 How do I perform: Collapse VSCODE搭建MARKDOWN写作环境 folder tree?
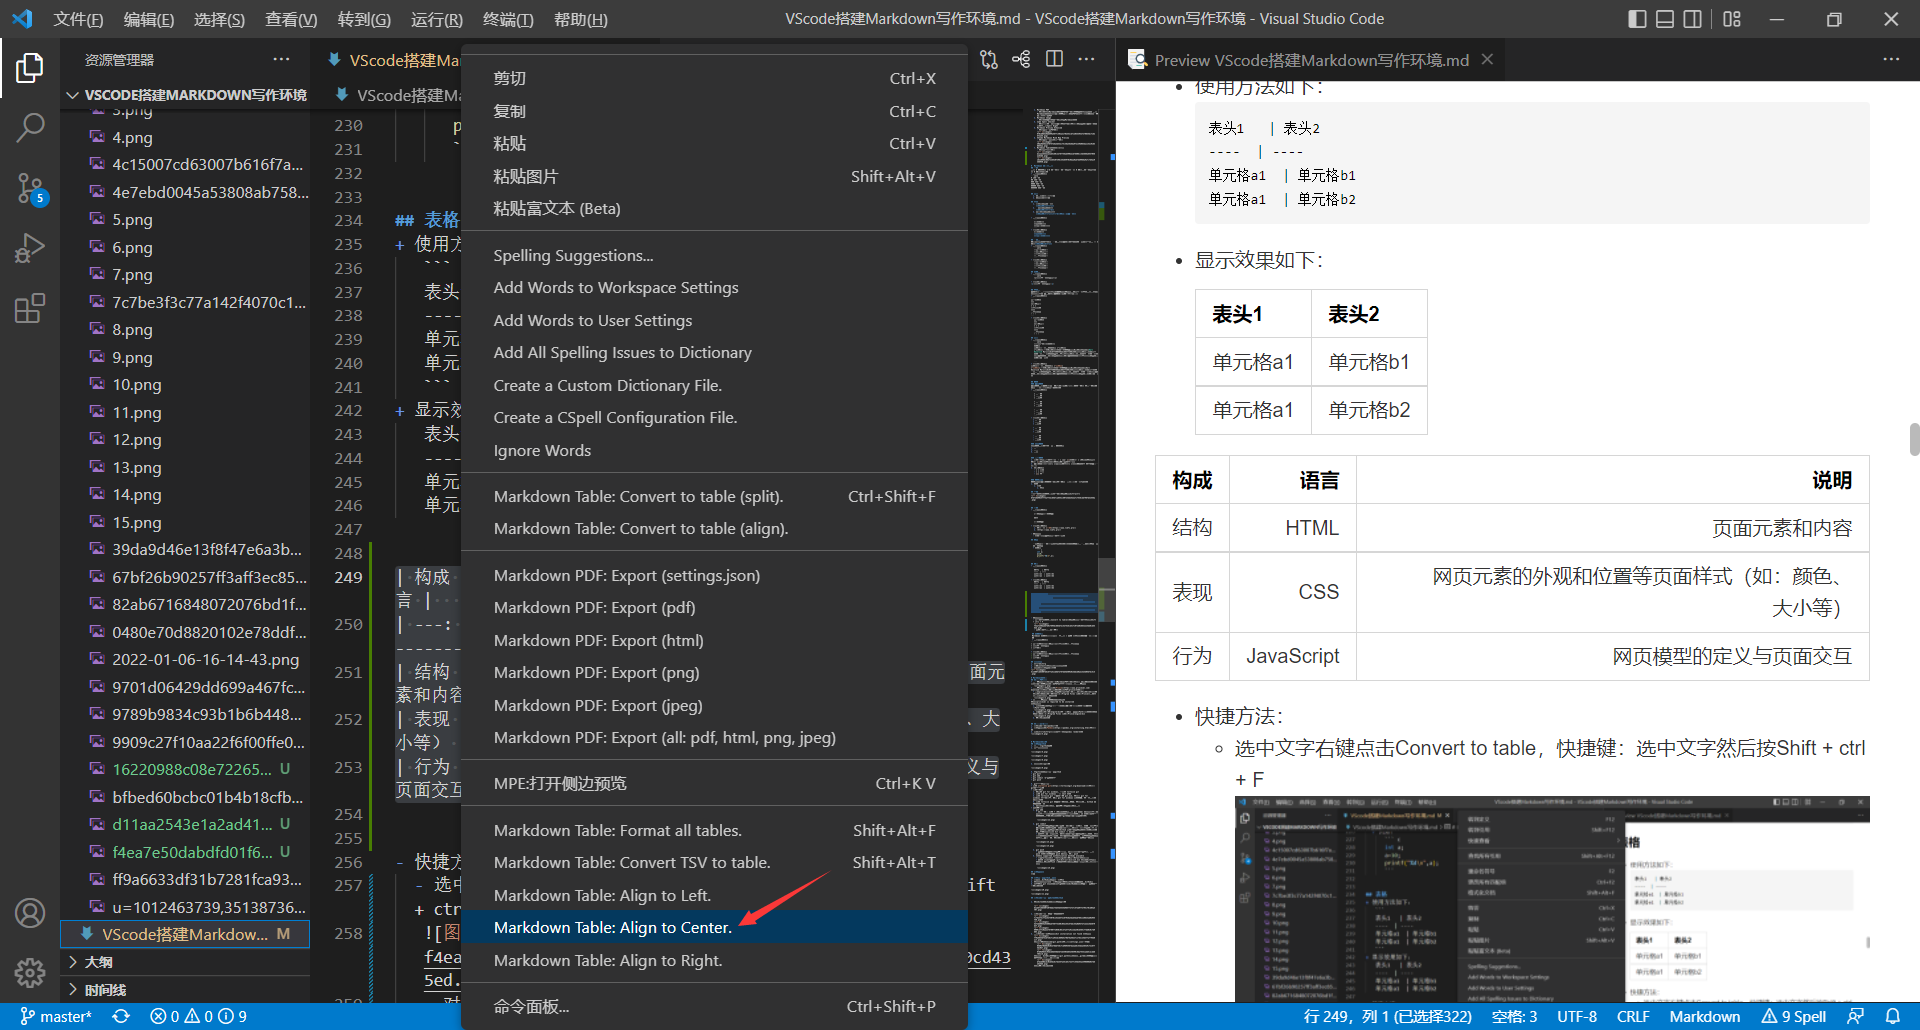(185, 95)
